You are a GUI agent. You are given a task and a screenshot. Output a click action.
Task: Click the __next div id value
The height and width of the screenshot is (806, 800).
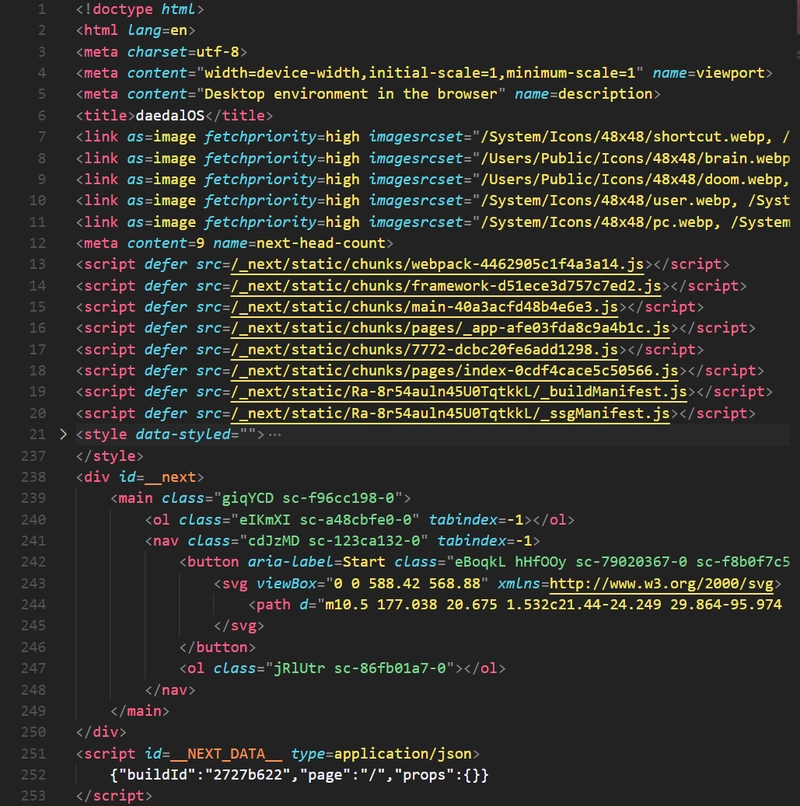(x=170, y=477)
